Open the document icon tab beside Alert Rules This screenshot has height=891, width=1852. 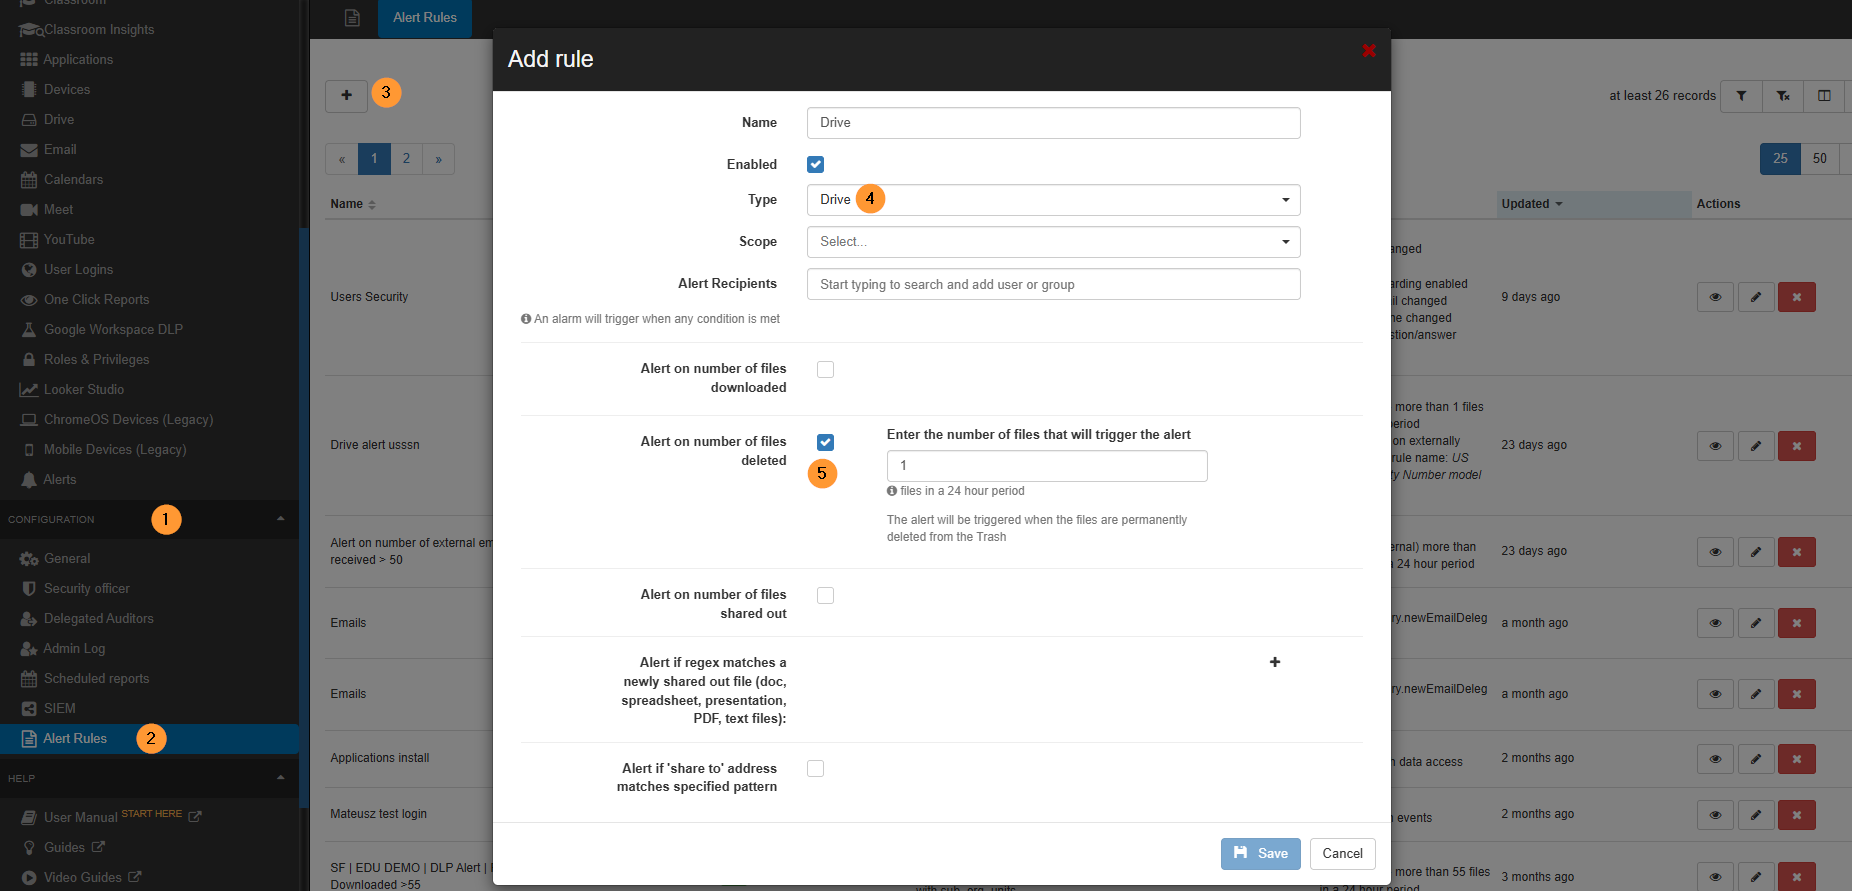point(352,18)
